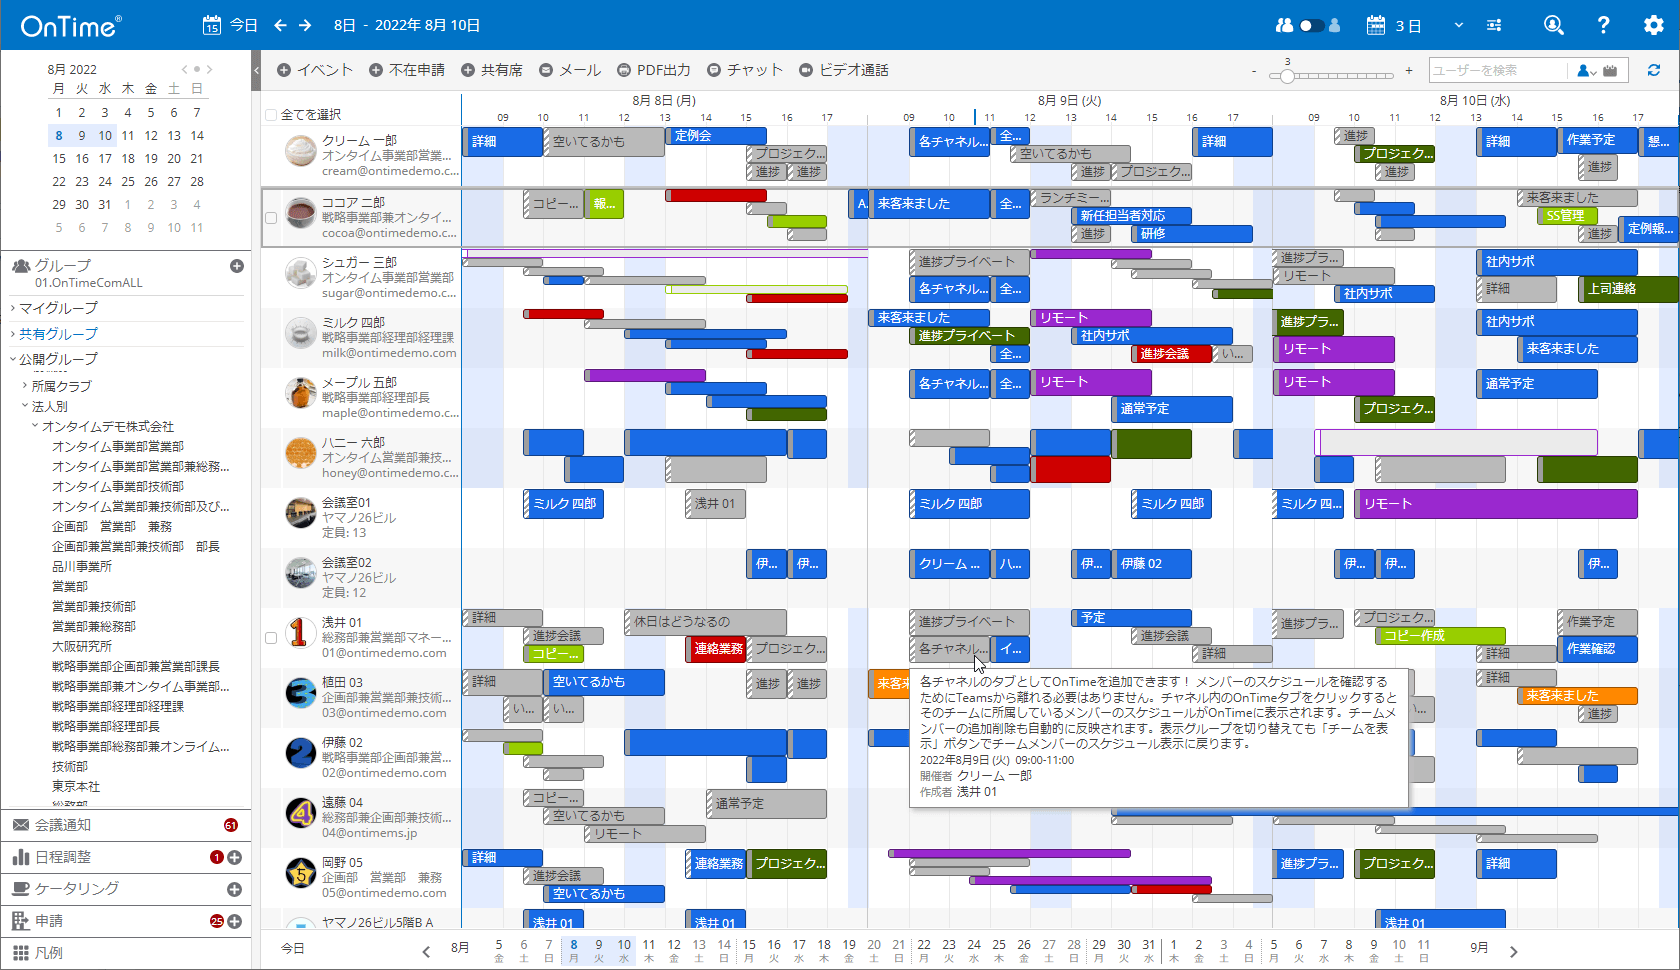Expand the マイグループ section
This screenshot has width=1680, height=970.
(x=55, y=308)
